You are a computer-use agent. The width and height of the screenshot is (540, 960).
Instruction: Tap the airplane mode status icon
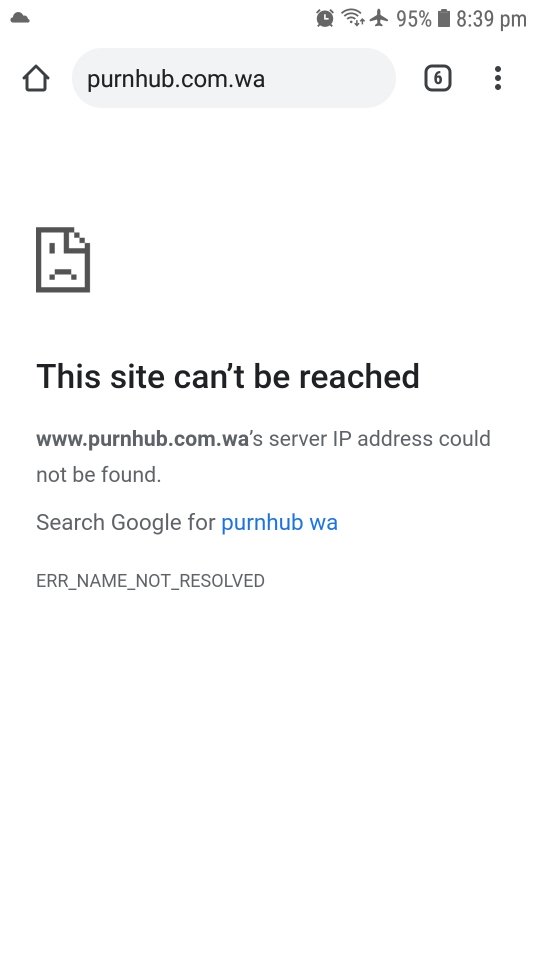(380, 18)
